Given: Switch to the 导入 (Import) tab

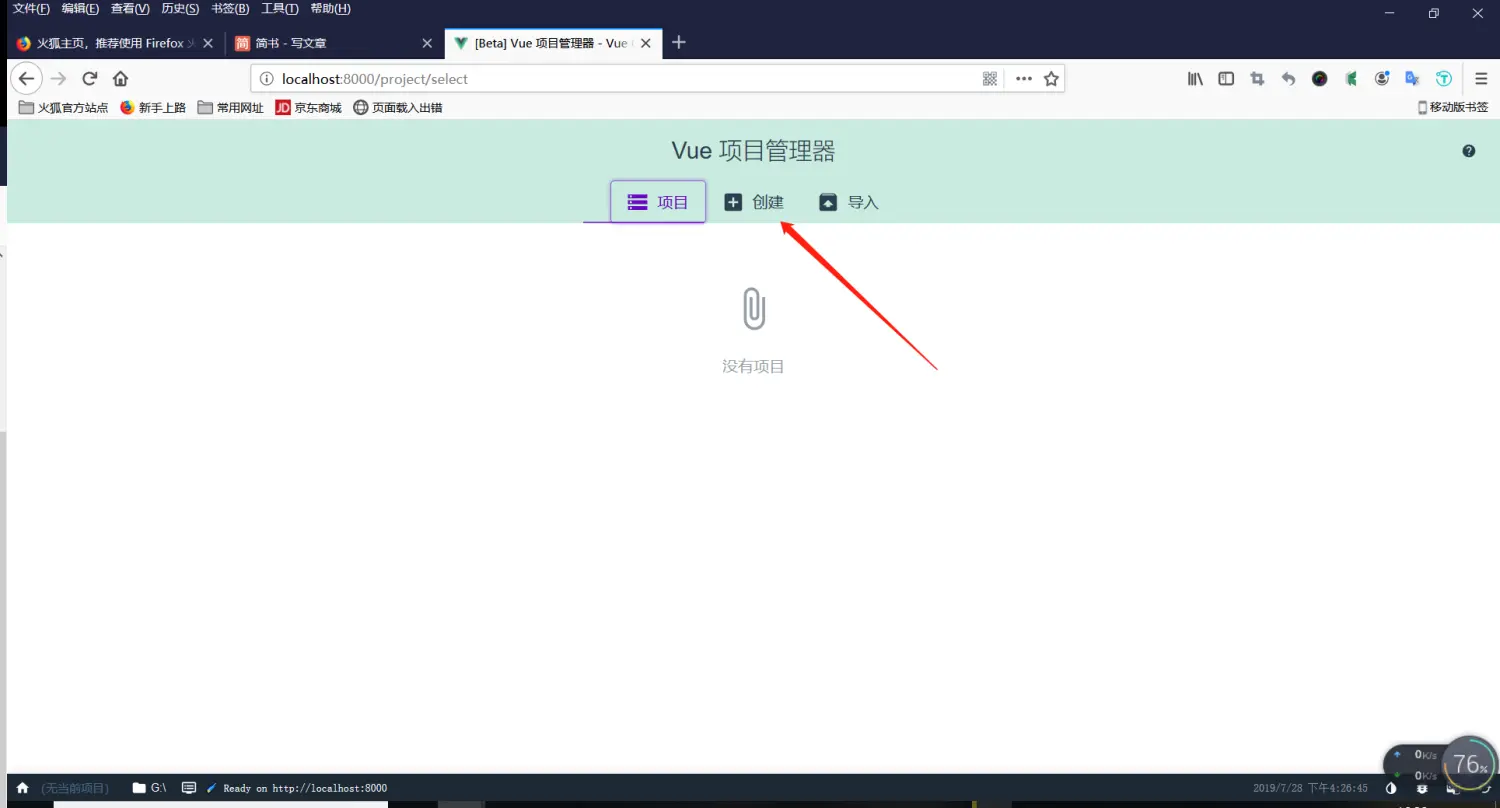Looking at the screenshot, I should click(849, 202).
